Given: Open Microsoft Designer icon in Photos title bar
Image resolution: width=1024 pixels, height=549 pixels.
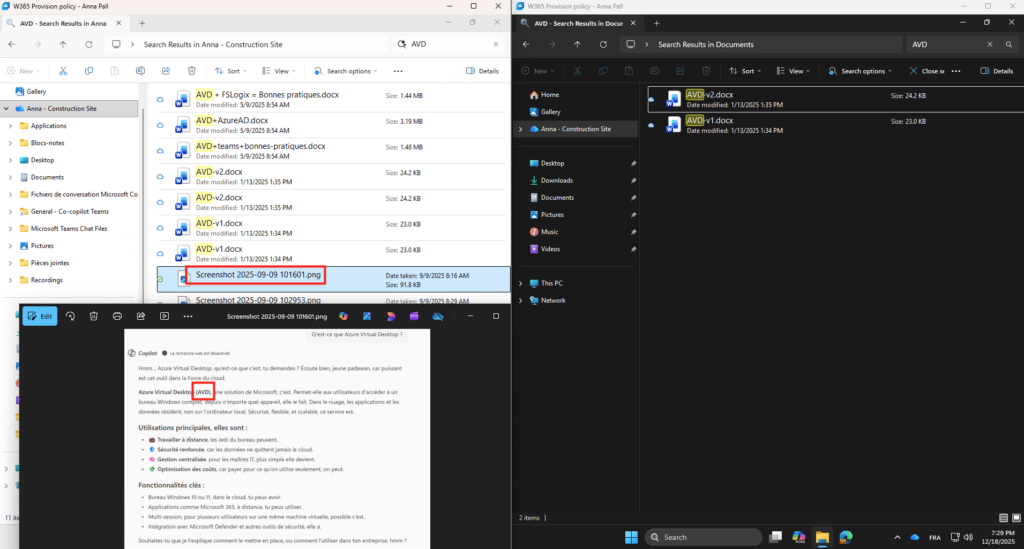Looking at the screenshot, I should [x=391, y=315].
